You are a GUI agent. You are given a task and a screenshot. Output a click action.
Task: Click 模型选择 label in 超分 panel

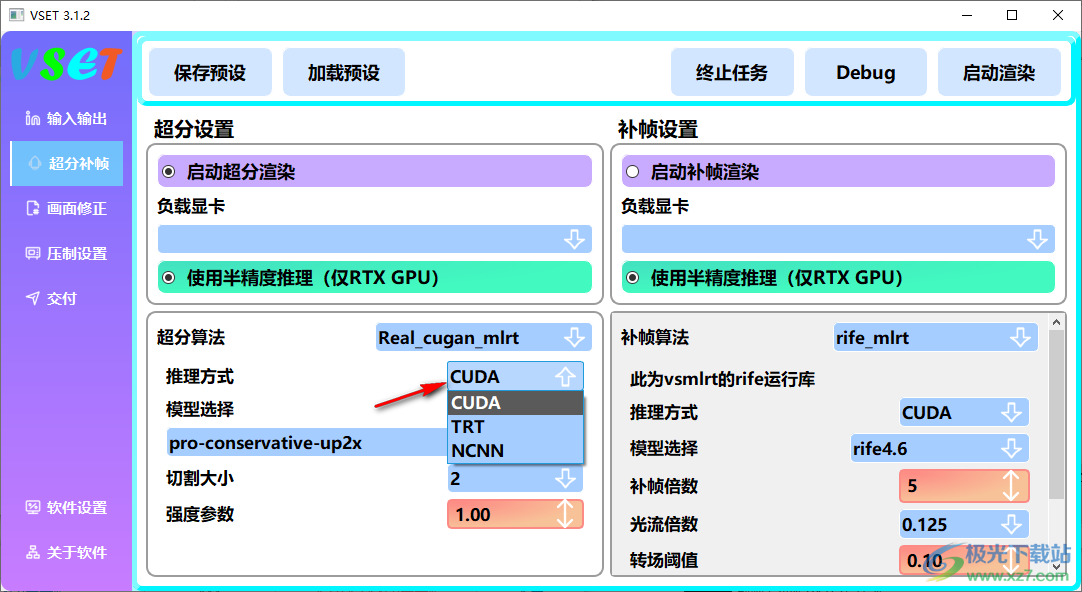[x=200, y=409]
